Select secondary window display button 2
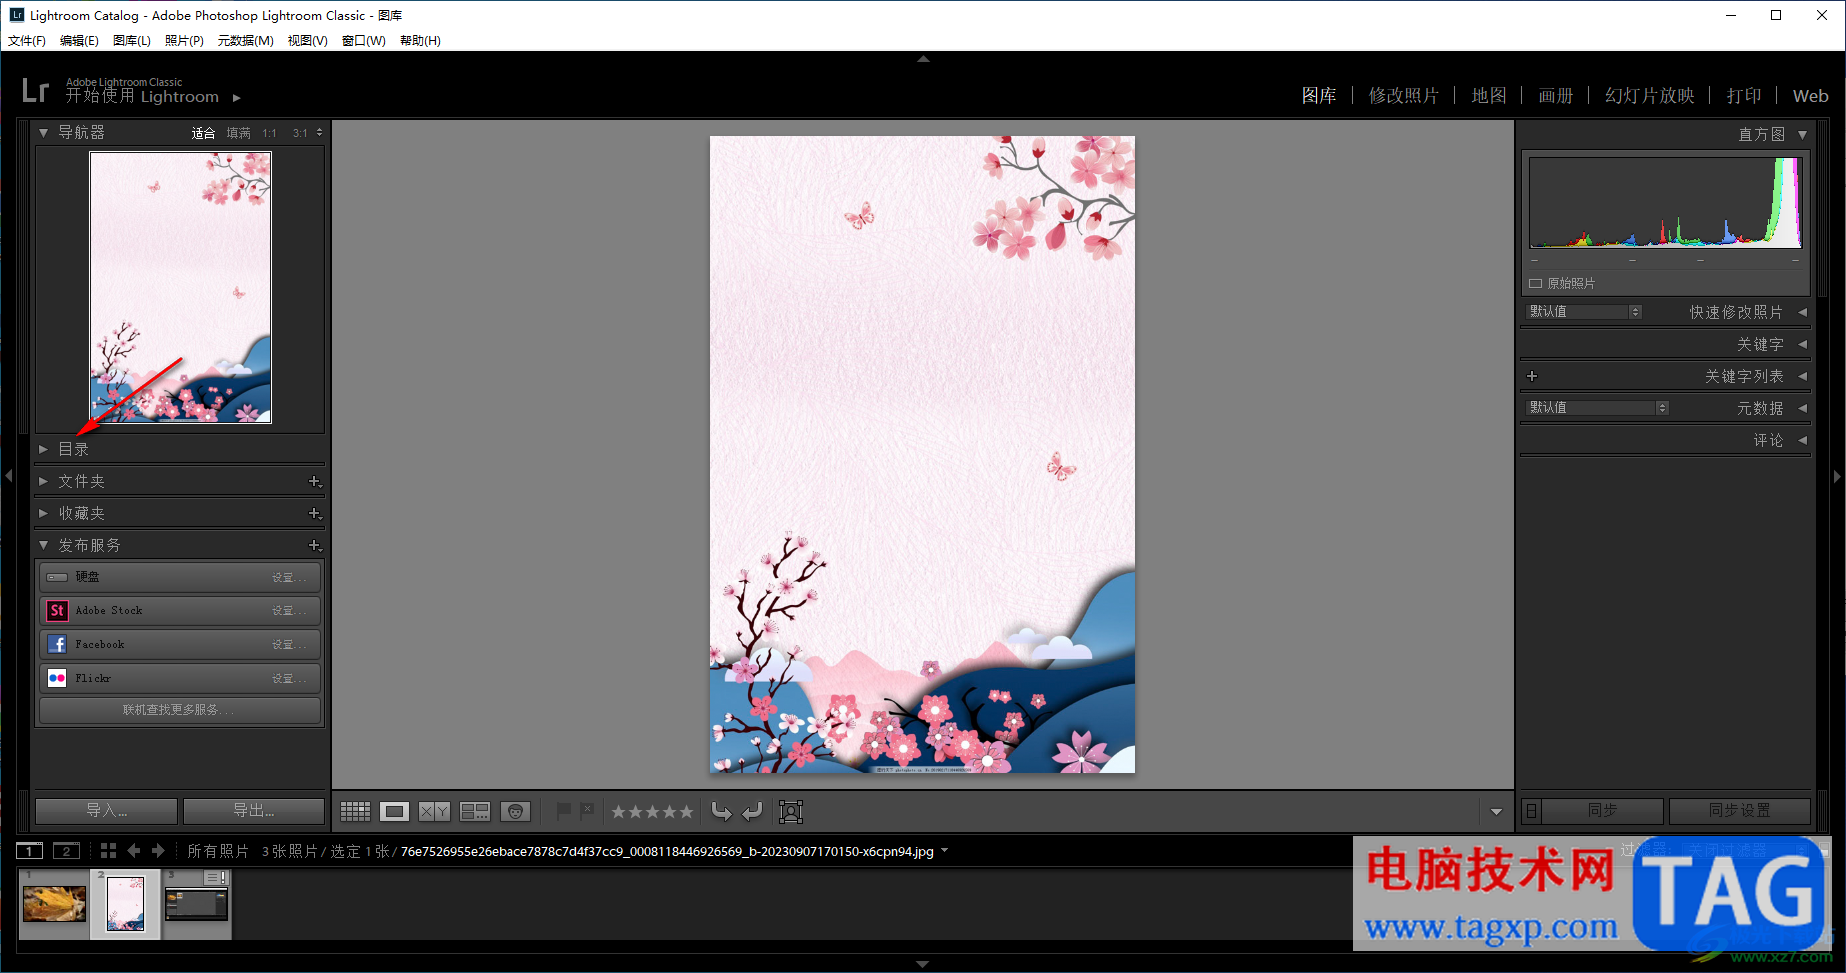Screen dimensions: 1846x973 click(66, 851)
